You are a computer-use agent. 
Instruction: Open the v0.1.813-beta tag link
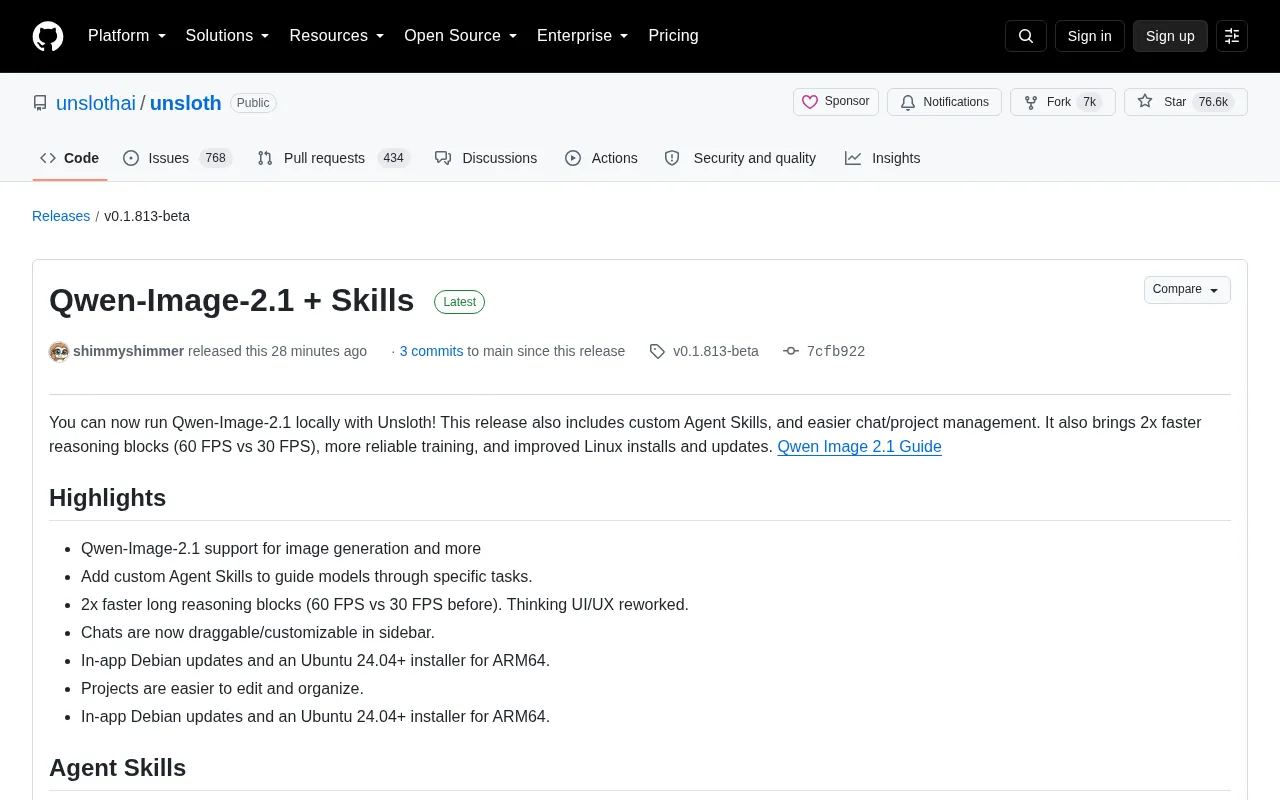click(716, 351)
